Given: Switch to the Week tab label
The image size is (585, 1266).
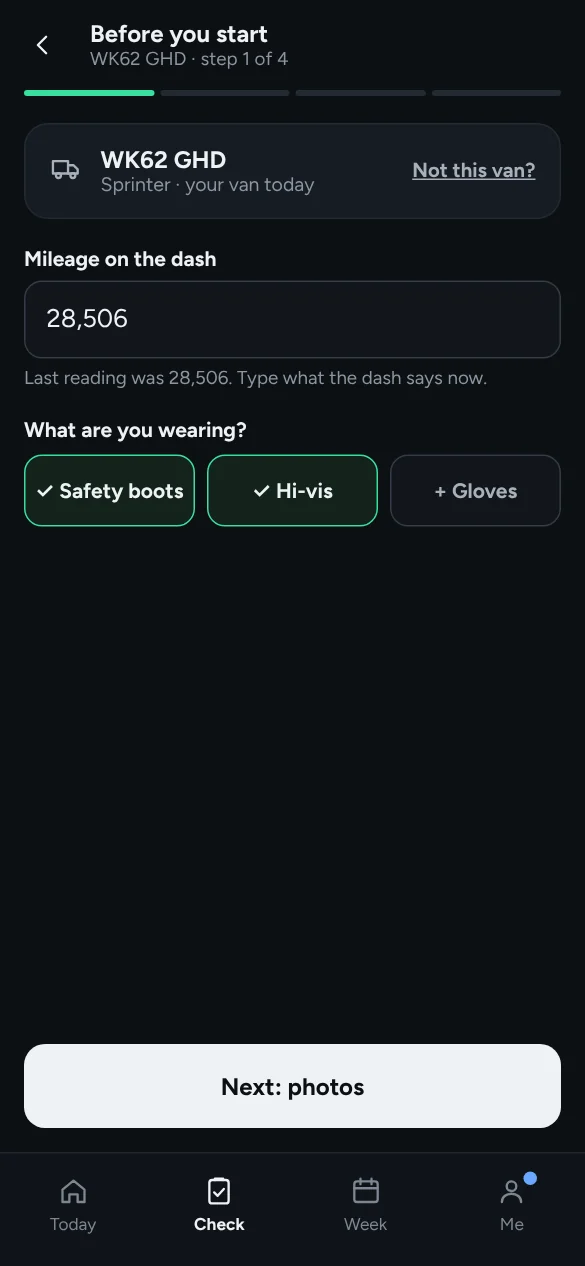Looking at the screenshot, I should [366, 1224].
